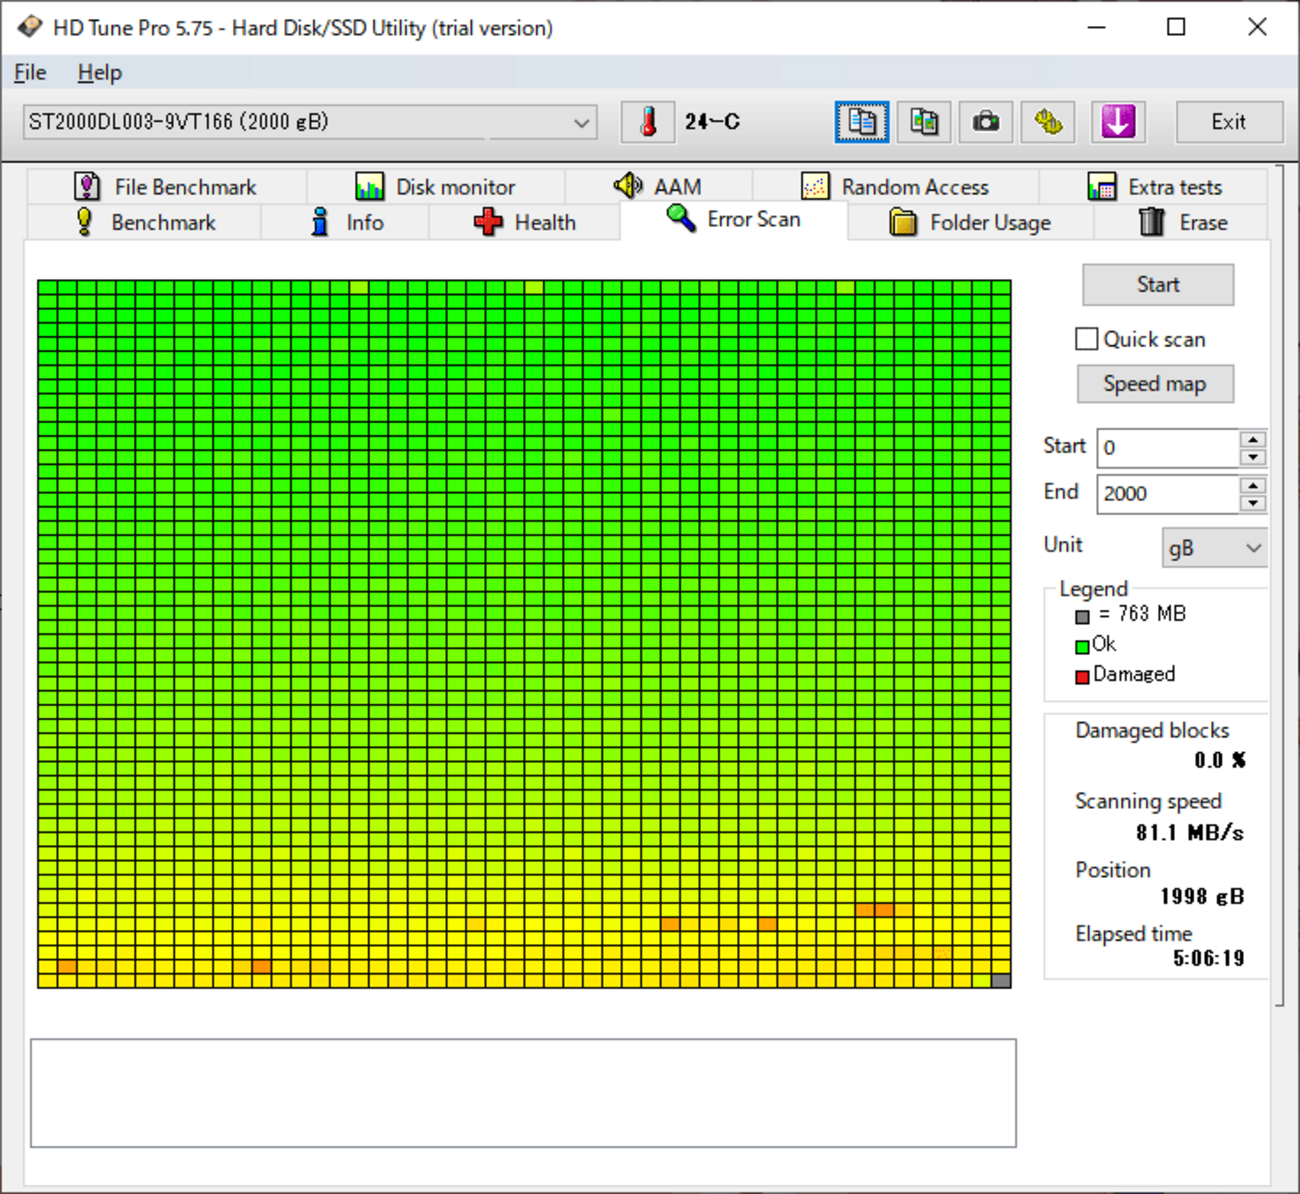This screenshot has height=1194, width=1300.
Task: Click the thermometer temperature icon
Action: (648, 122)
